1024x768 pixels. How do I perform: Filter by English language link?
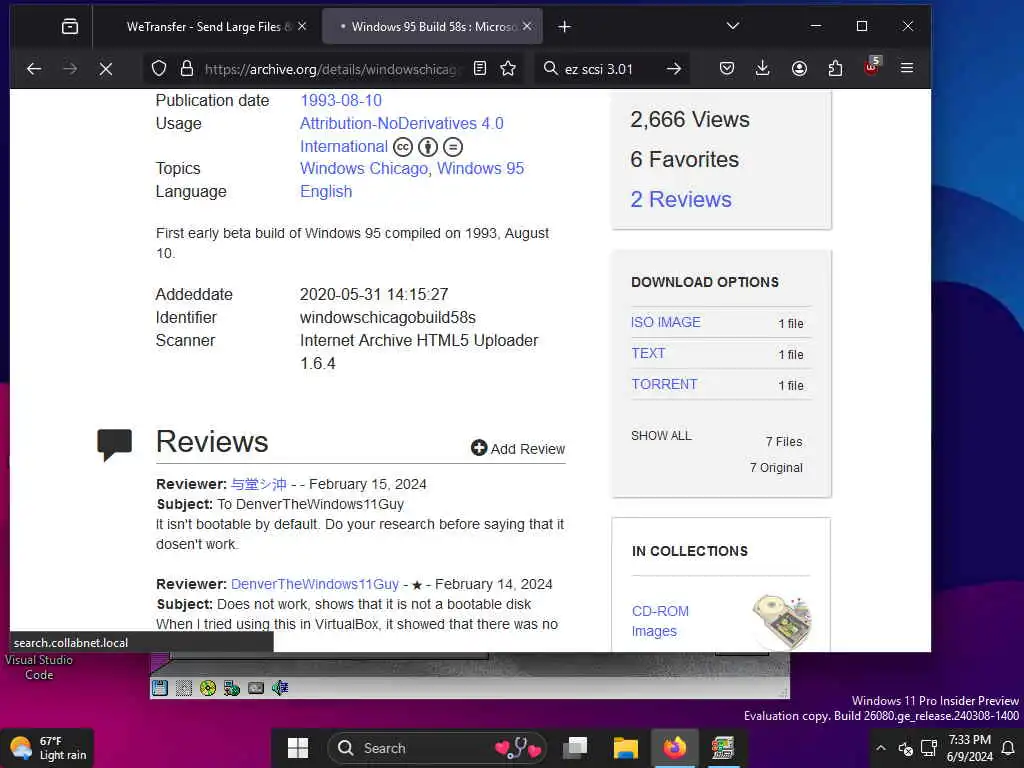326,191
